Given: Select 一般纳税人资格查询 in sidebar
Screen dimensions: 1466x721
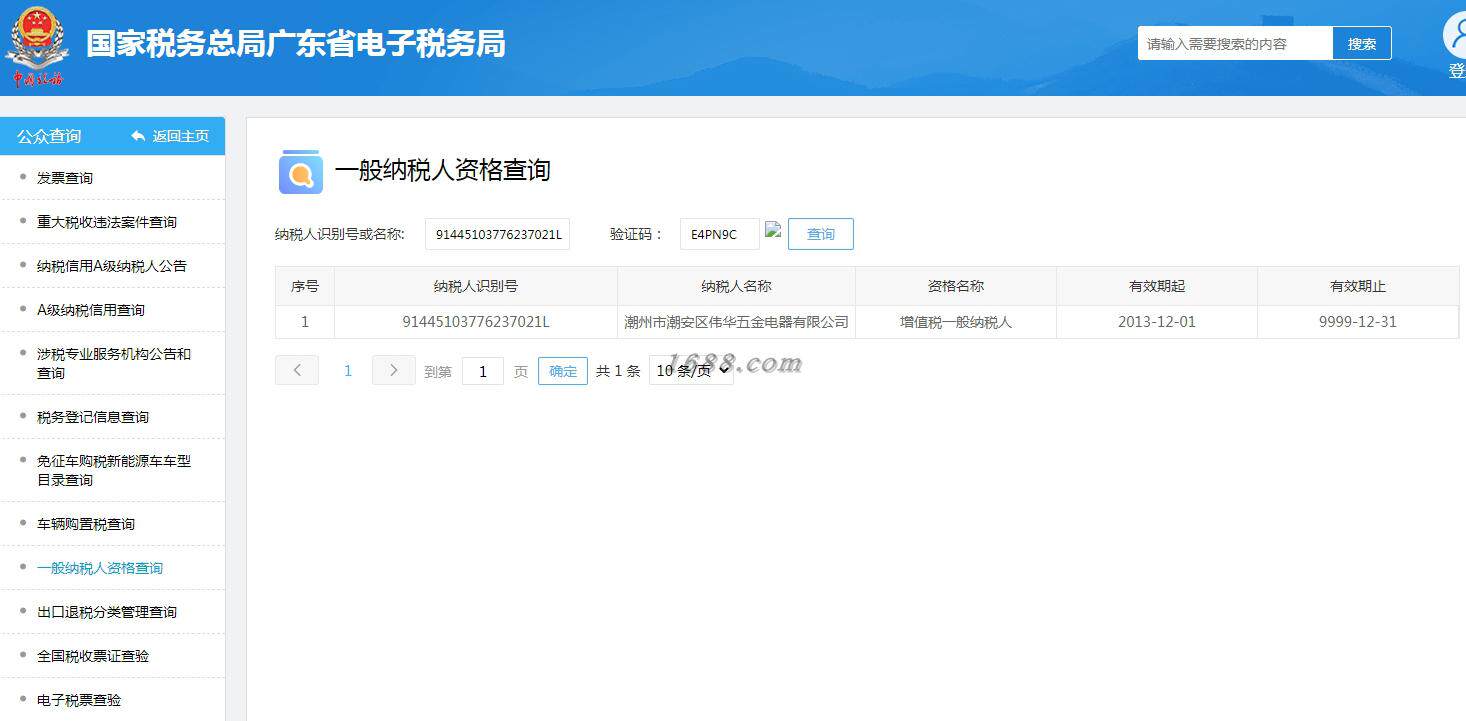Looking at the screenshot, I should (x=100, y=568).
